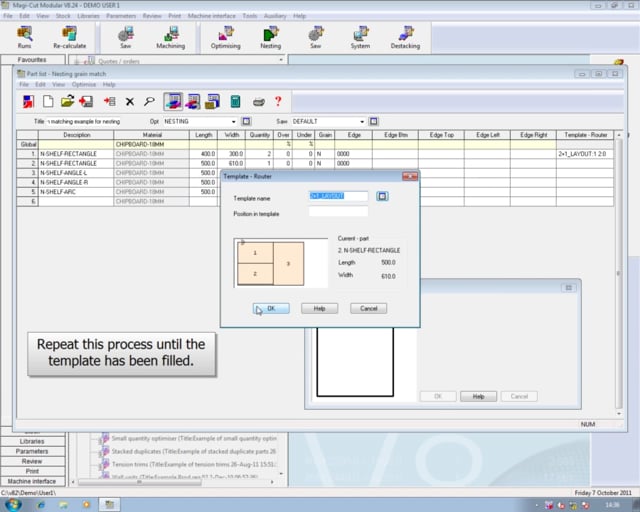Save the part list with the disk icon

coord(86,101)
